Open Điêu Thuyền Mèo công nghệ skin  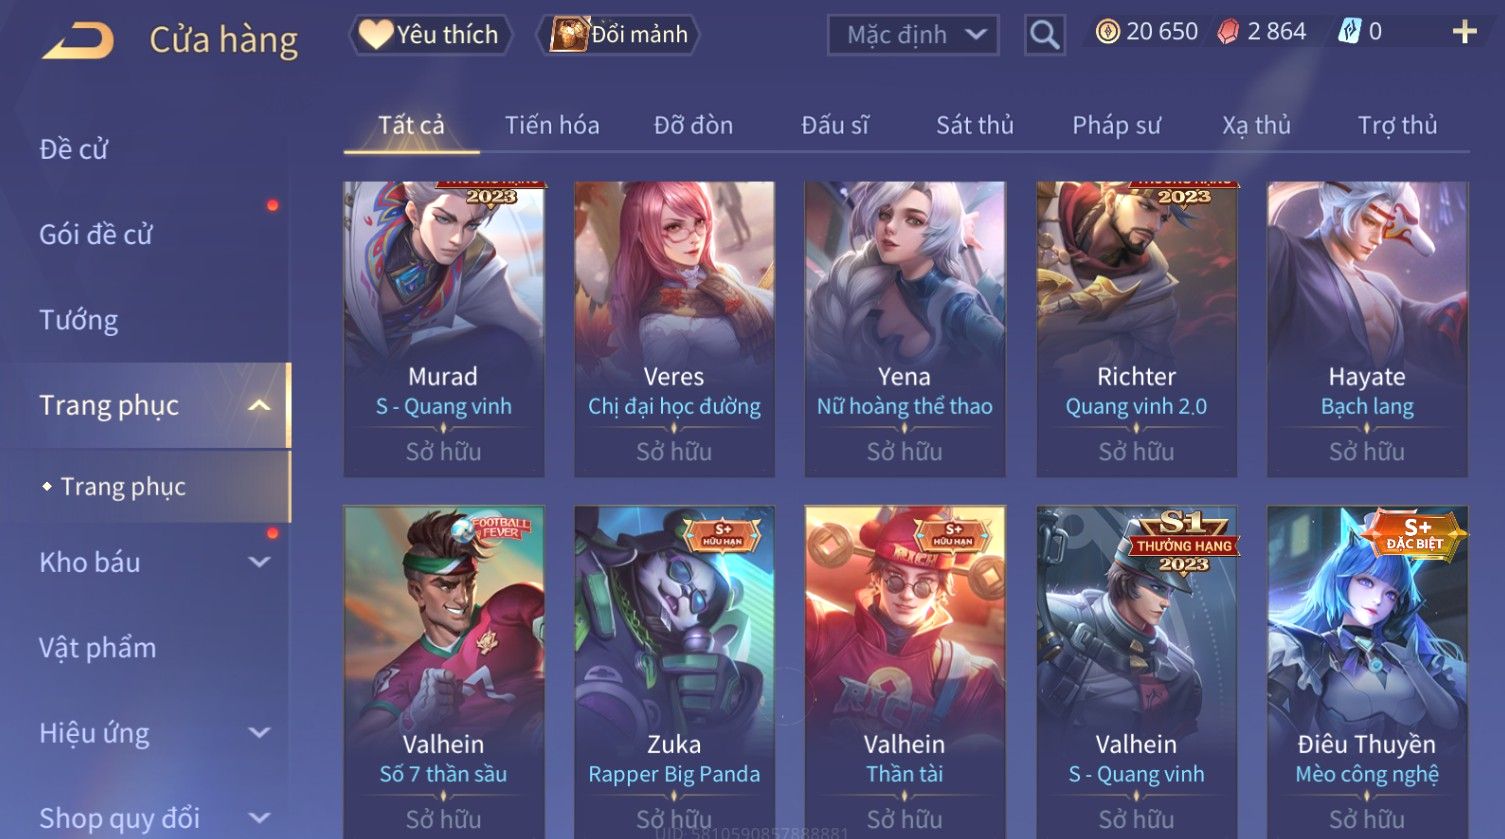coord(1367,672)
